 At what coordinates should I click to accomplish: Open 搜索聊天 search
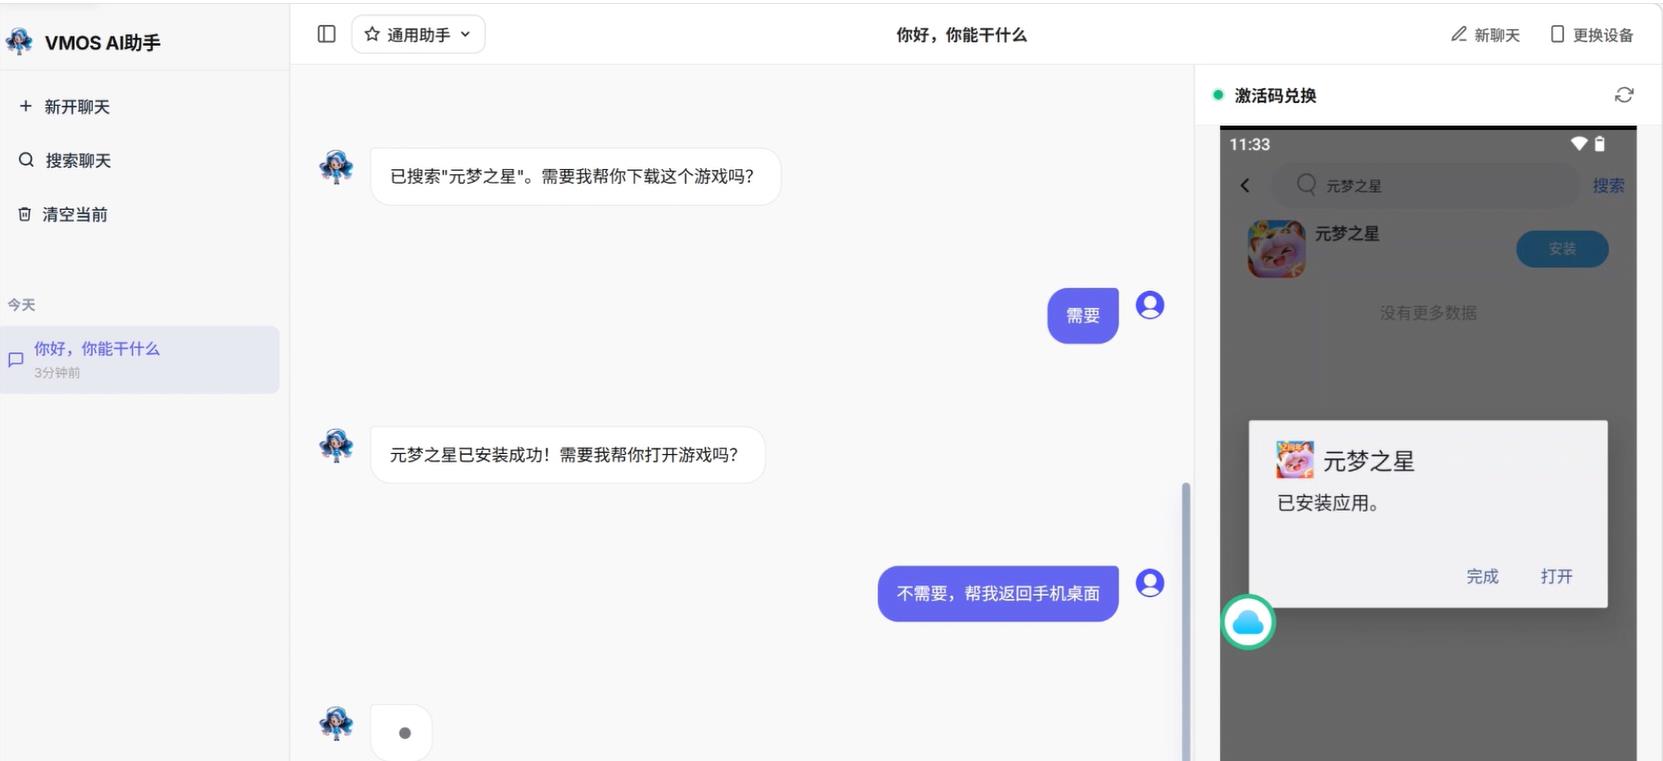pyautogui.click(x=65, y=160)
